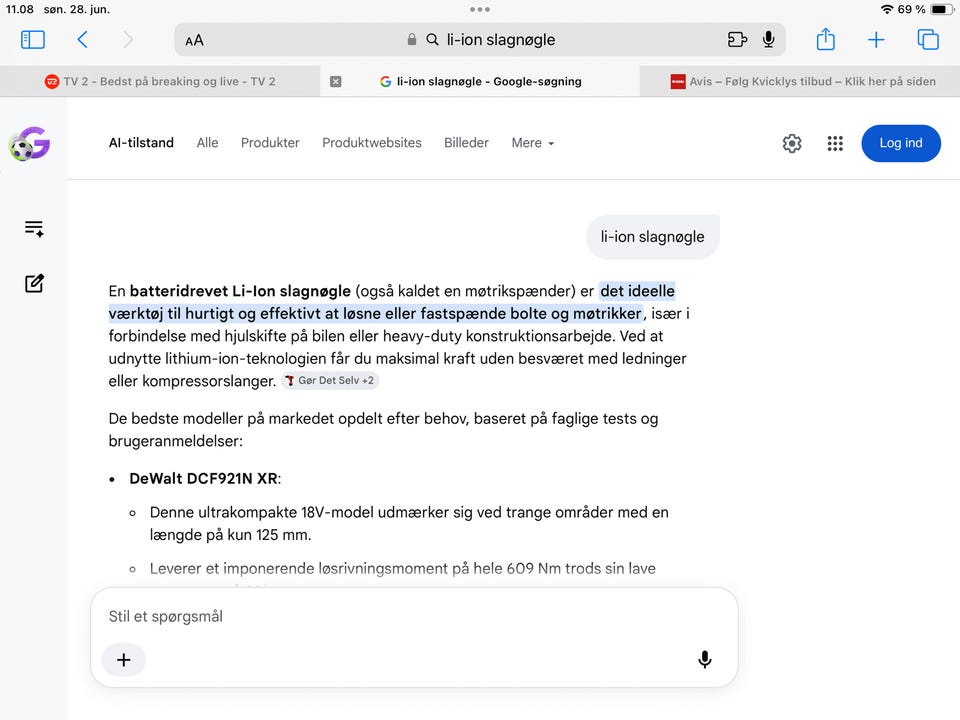Open the Alle results tab
Image resolution: width=960 pixels, height=720 pixels.
[208, 143]
